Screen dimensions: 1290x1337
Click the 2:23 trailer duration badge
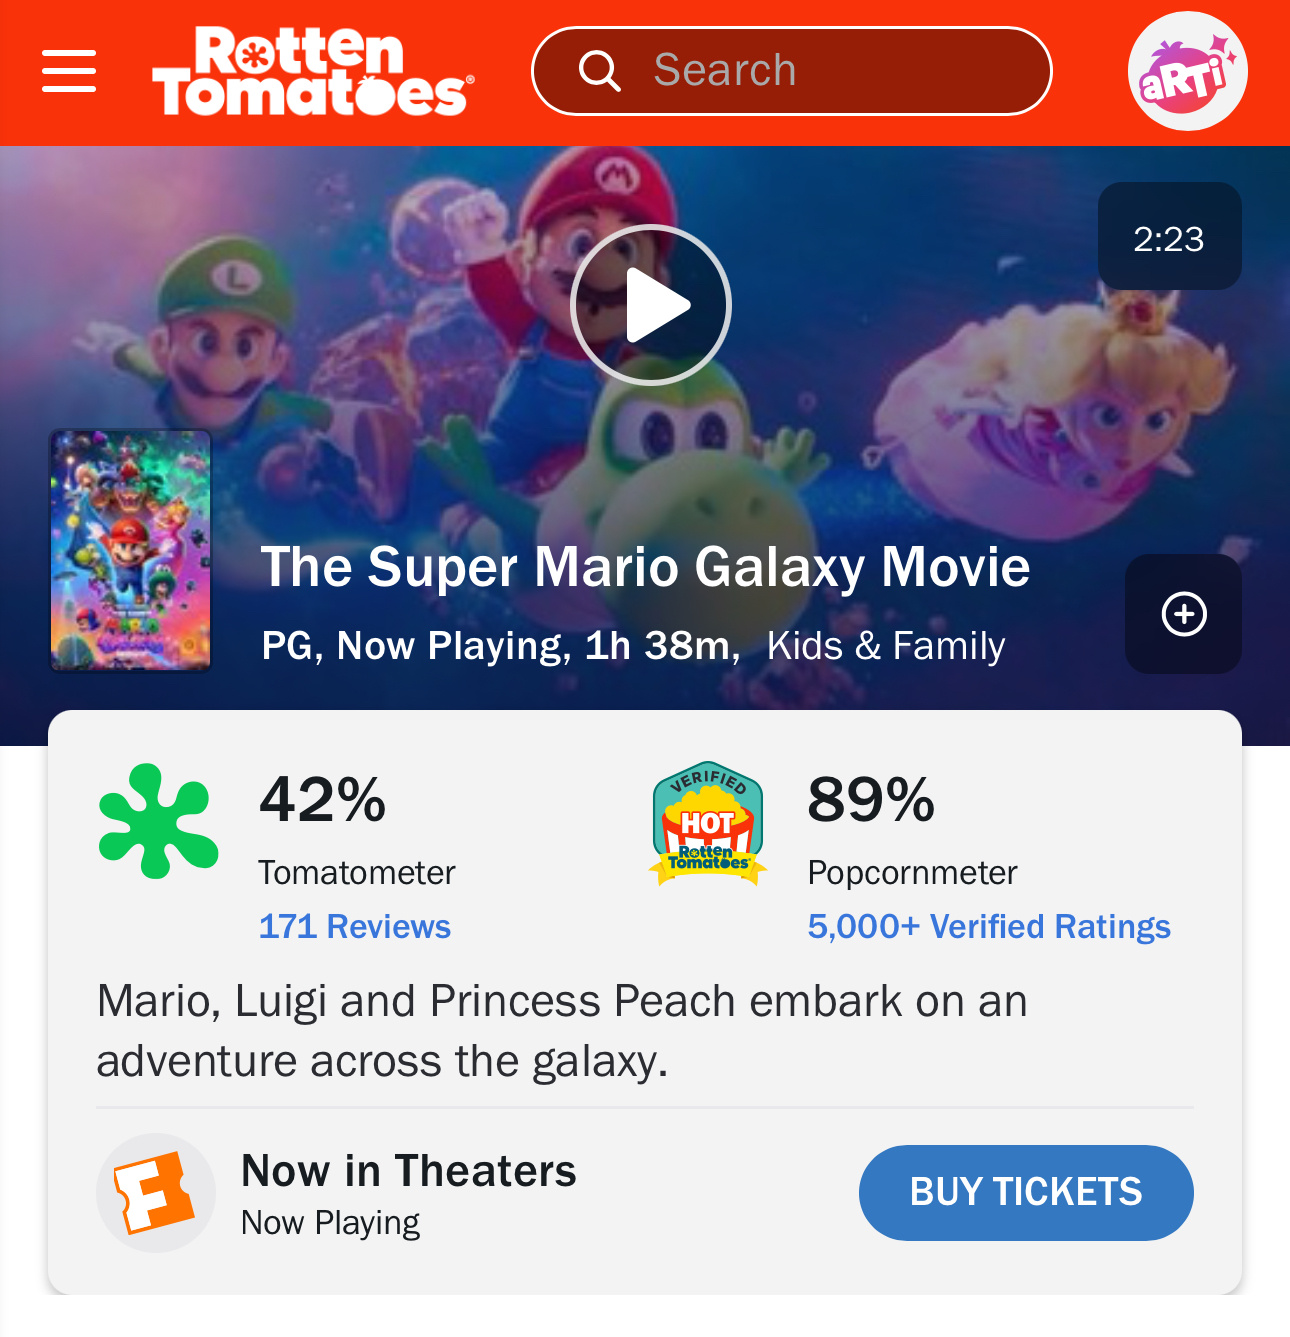tap(1169, 237)
